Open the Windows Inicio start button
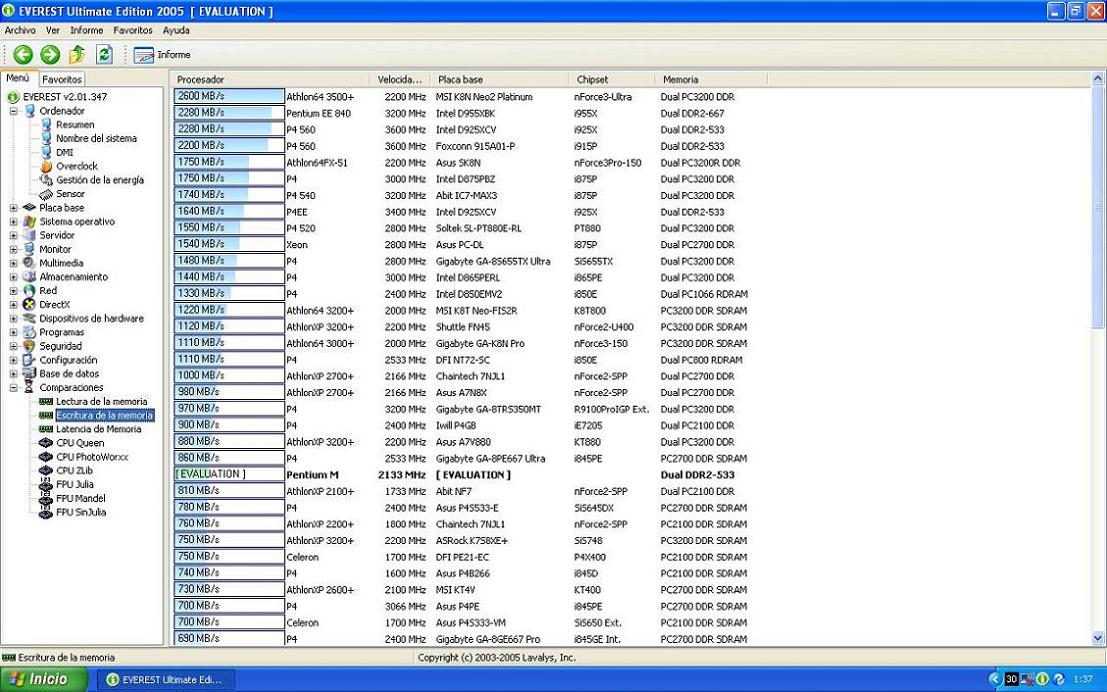1107x692 pixels. 44,679
